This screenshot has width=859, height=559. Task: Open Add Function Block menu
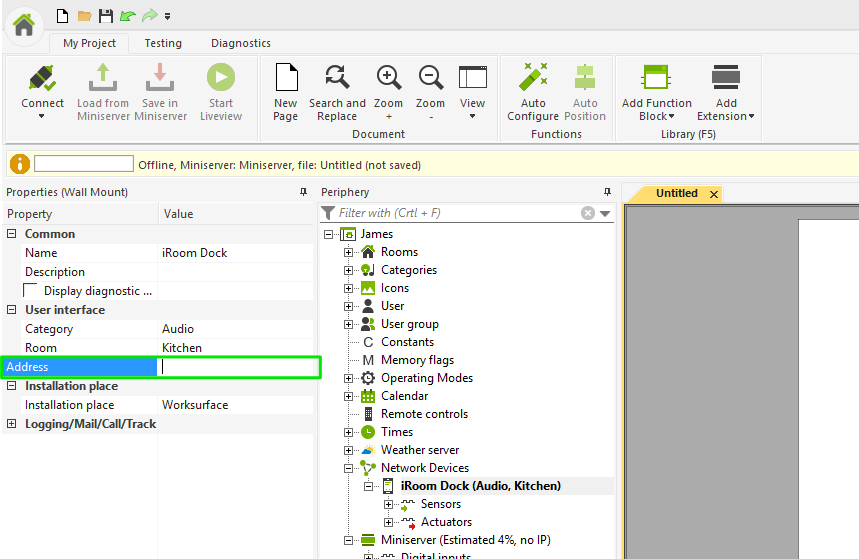click(x=656, y=92)
